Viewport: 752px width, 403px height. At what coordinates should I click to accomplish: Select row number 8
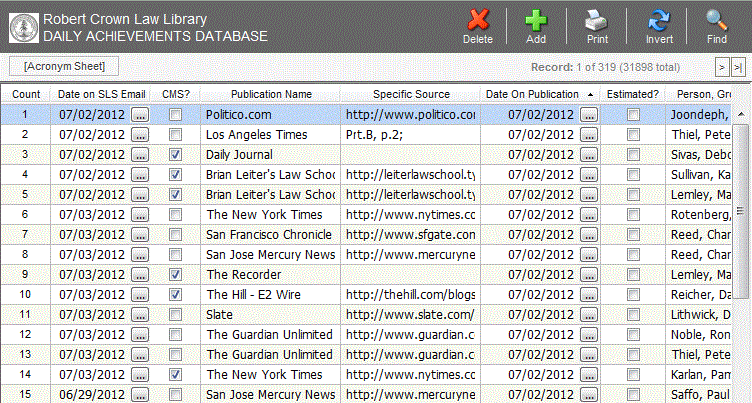pyautogui.click(x=26, y=255)
